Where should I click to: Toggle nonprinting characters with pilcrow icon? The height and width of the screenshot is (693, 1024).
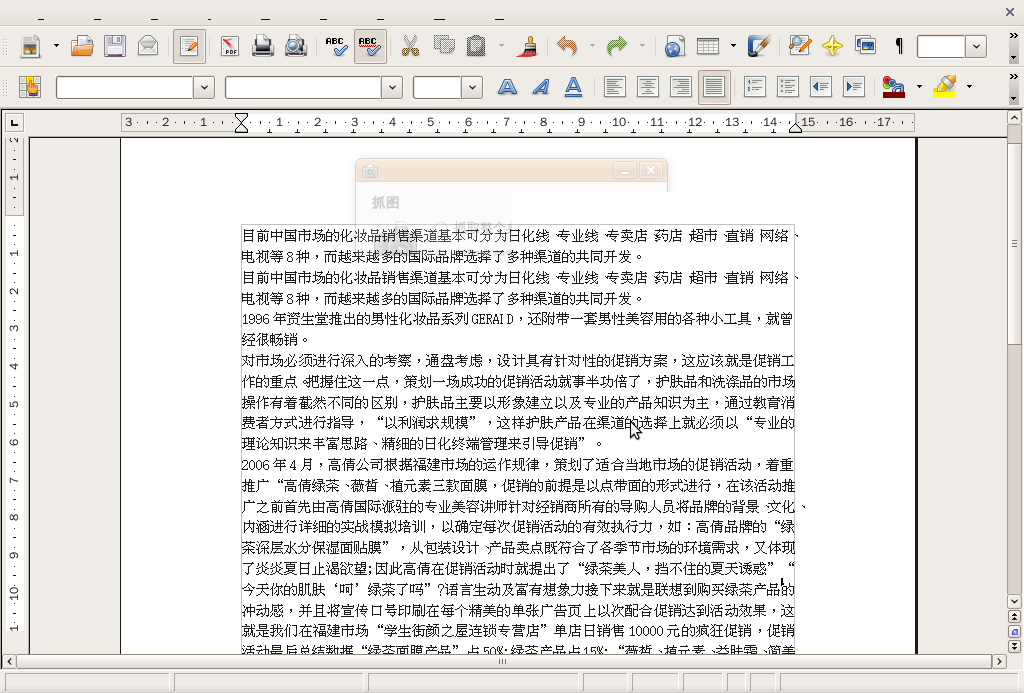899,46
